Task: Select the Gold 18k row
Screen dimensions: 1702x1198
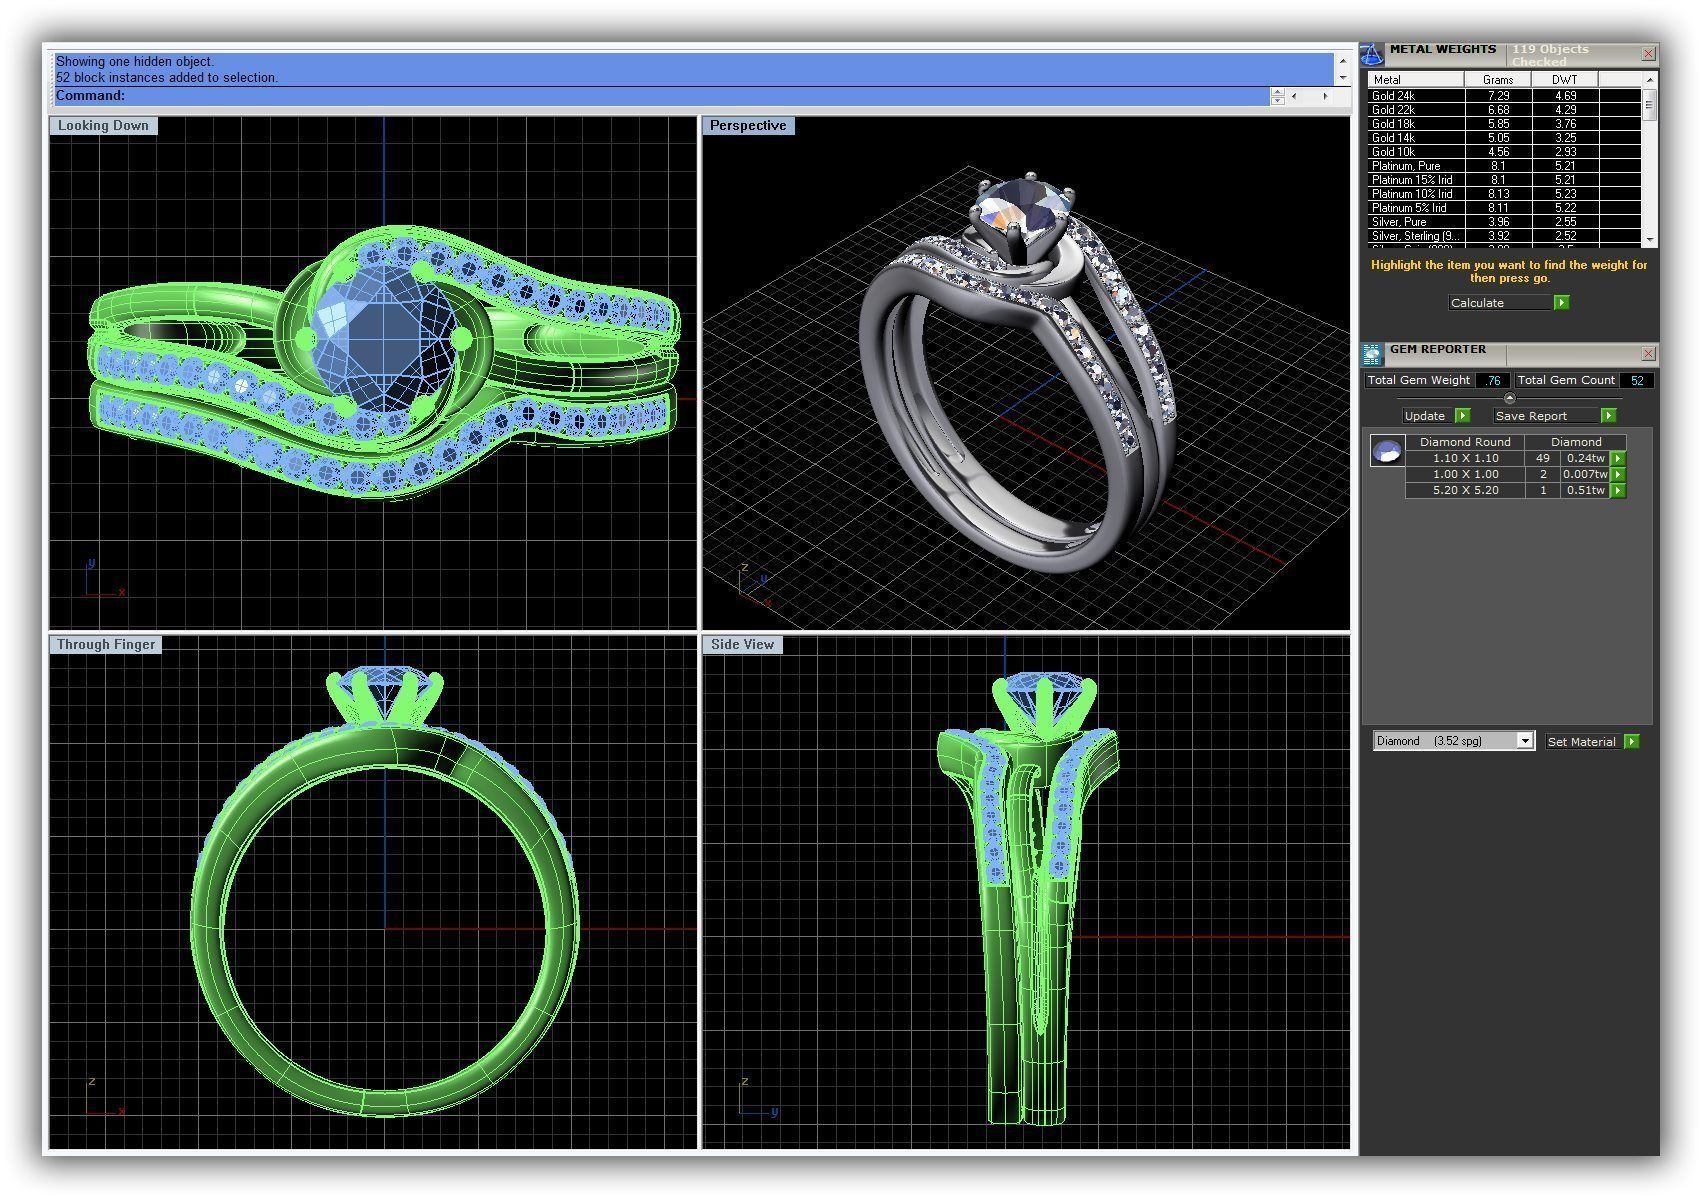Action: tap(1504, 124)
